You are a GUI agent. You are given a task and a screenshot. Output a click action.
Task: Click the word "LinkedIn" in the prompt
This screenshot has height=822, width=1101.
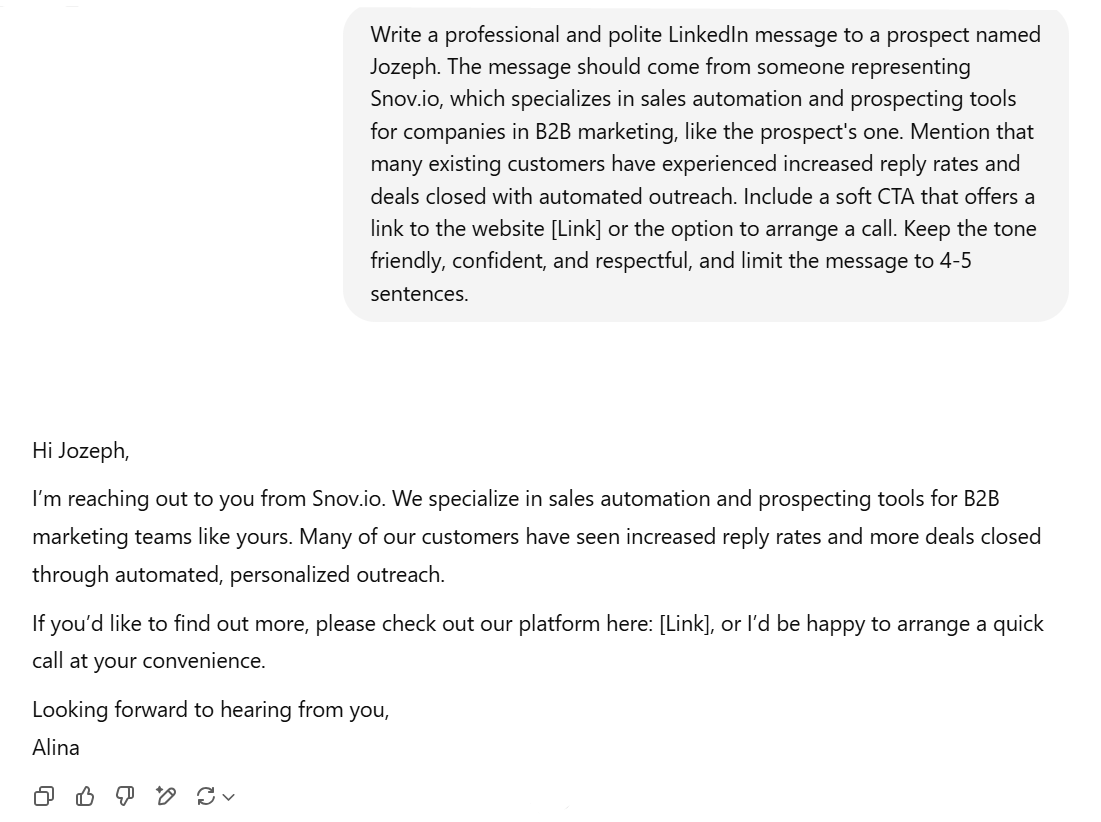click(708, 34)
